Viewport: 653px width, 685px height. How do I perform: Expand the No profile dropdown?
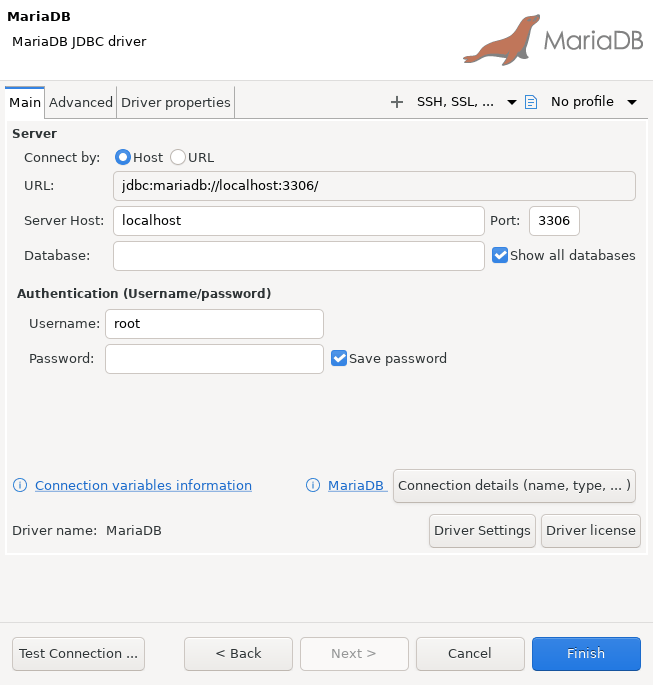pyautogui.click(x=632, y=102)
